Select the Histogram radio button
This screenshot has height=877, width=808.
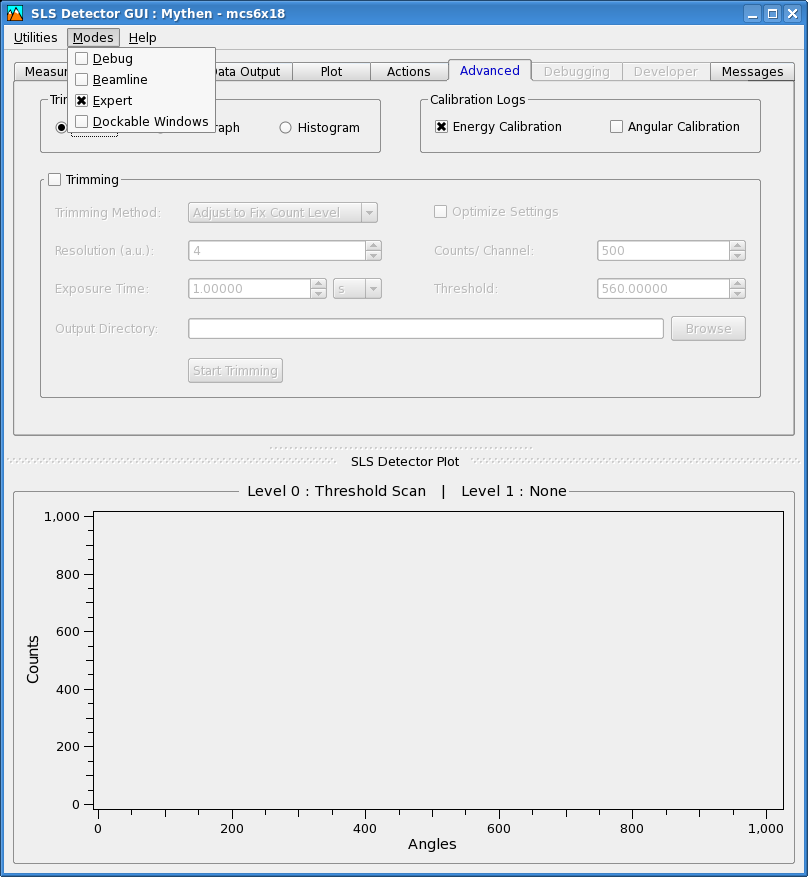pos(286,128)
